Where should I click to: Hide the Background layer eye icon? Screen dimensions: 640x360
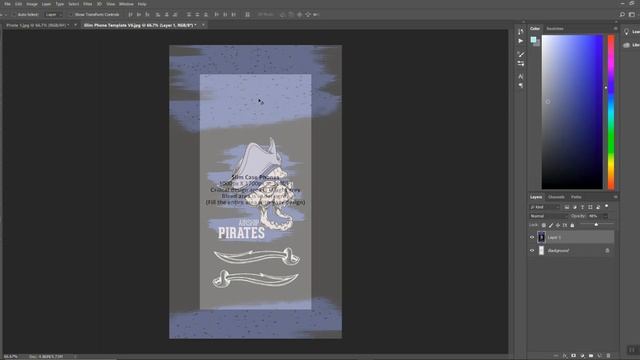point(532,251)
